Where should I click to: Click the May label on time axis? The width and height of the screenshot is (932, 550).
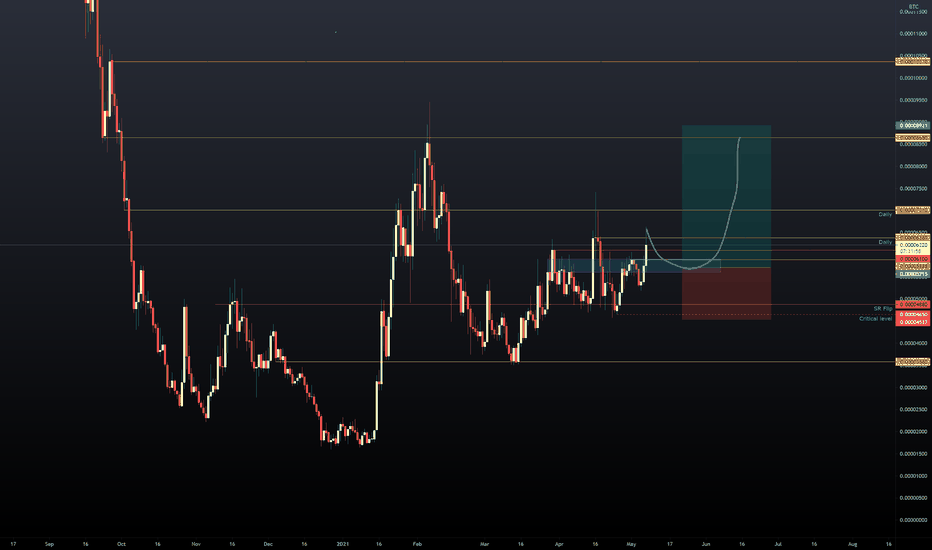tap(631, 544)
